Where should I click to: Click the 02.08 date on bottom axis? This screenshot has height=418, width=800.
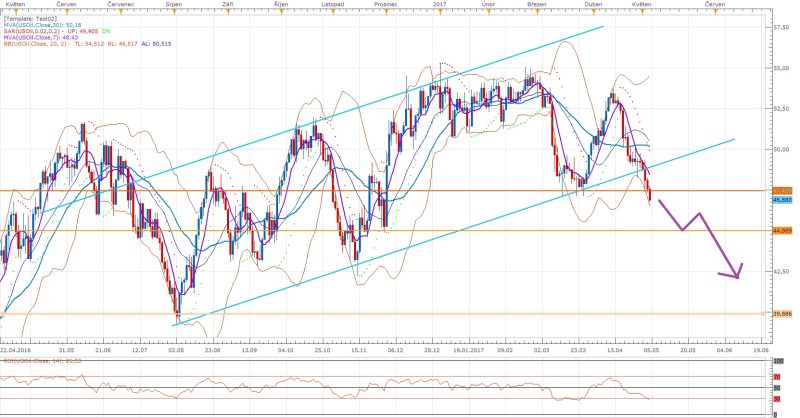(x=176, y=351)
